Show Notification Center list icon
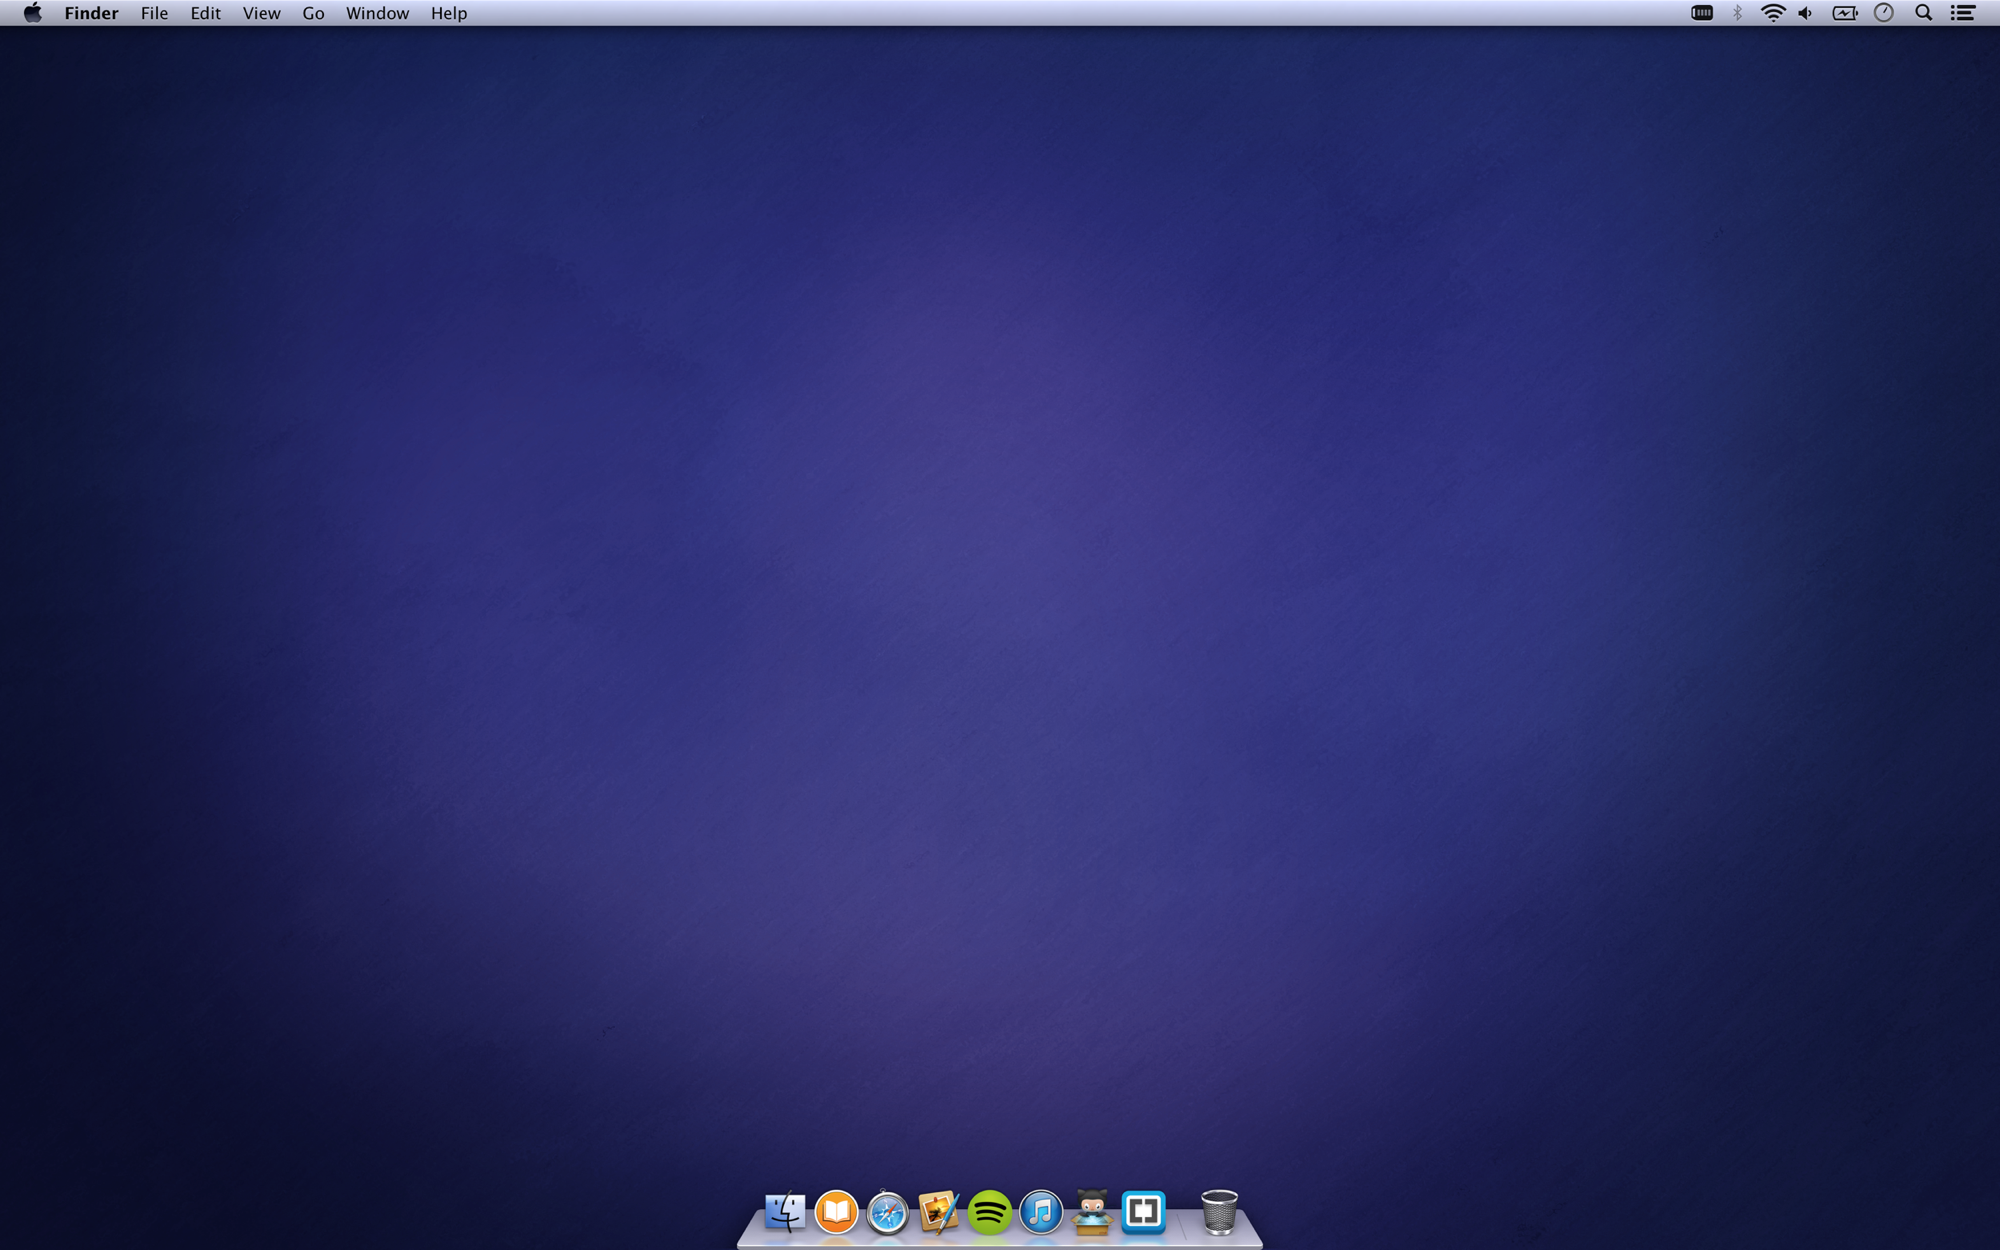The width and height of the screenshot is (2000, 1250). pos(1963,13)
